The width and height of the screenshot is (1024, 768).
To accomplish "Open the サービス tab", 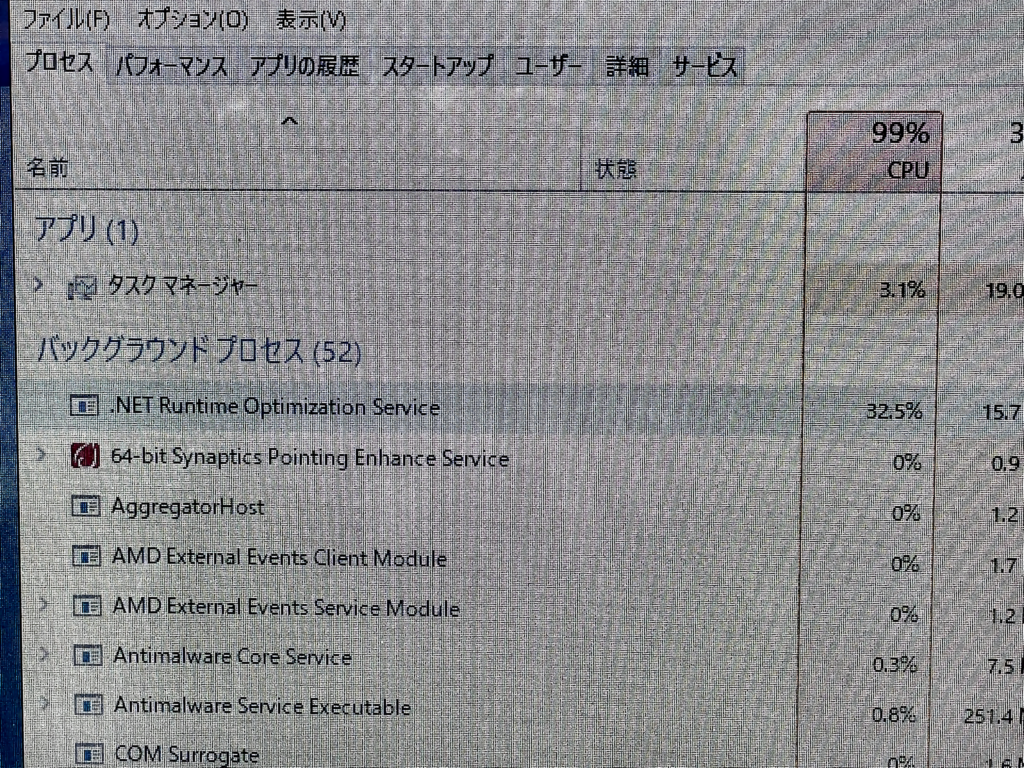I will tap(704, 67).
